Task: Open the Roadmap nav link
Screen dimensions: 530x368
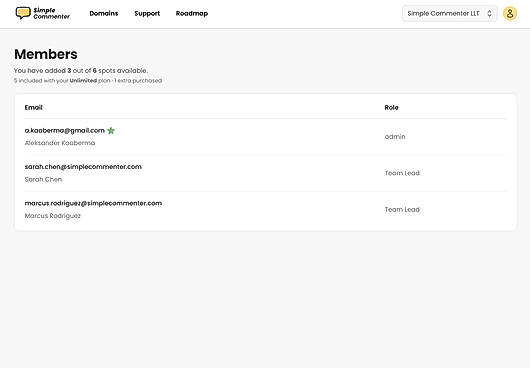Action: tap(192, 14)
